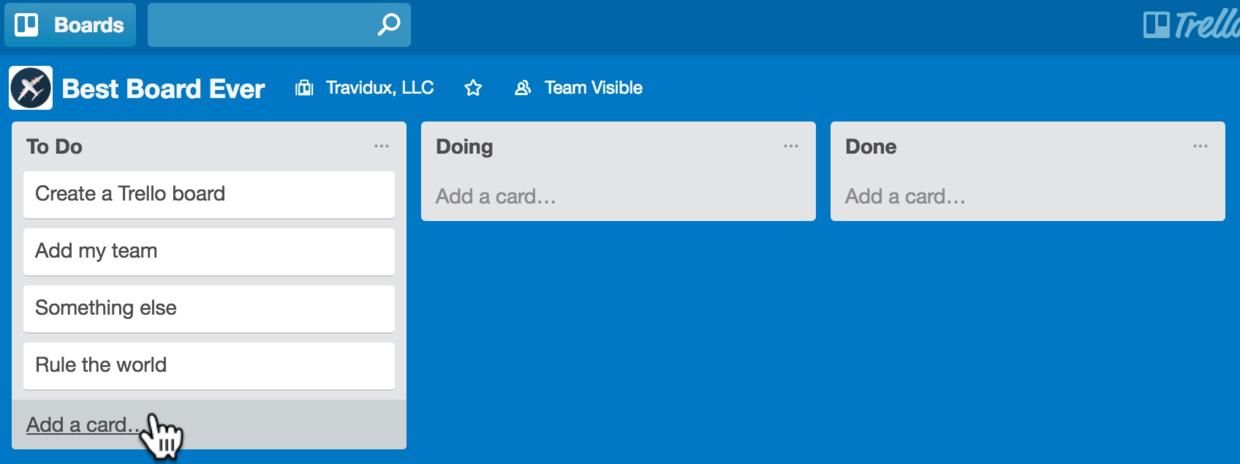Open the 'Add my team' card

click(x=209, y=251)
